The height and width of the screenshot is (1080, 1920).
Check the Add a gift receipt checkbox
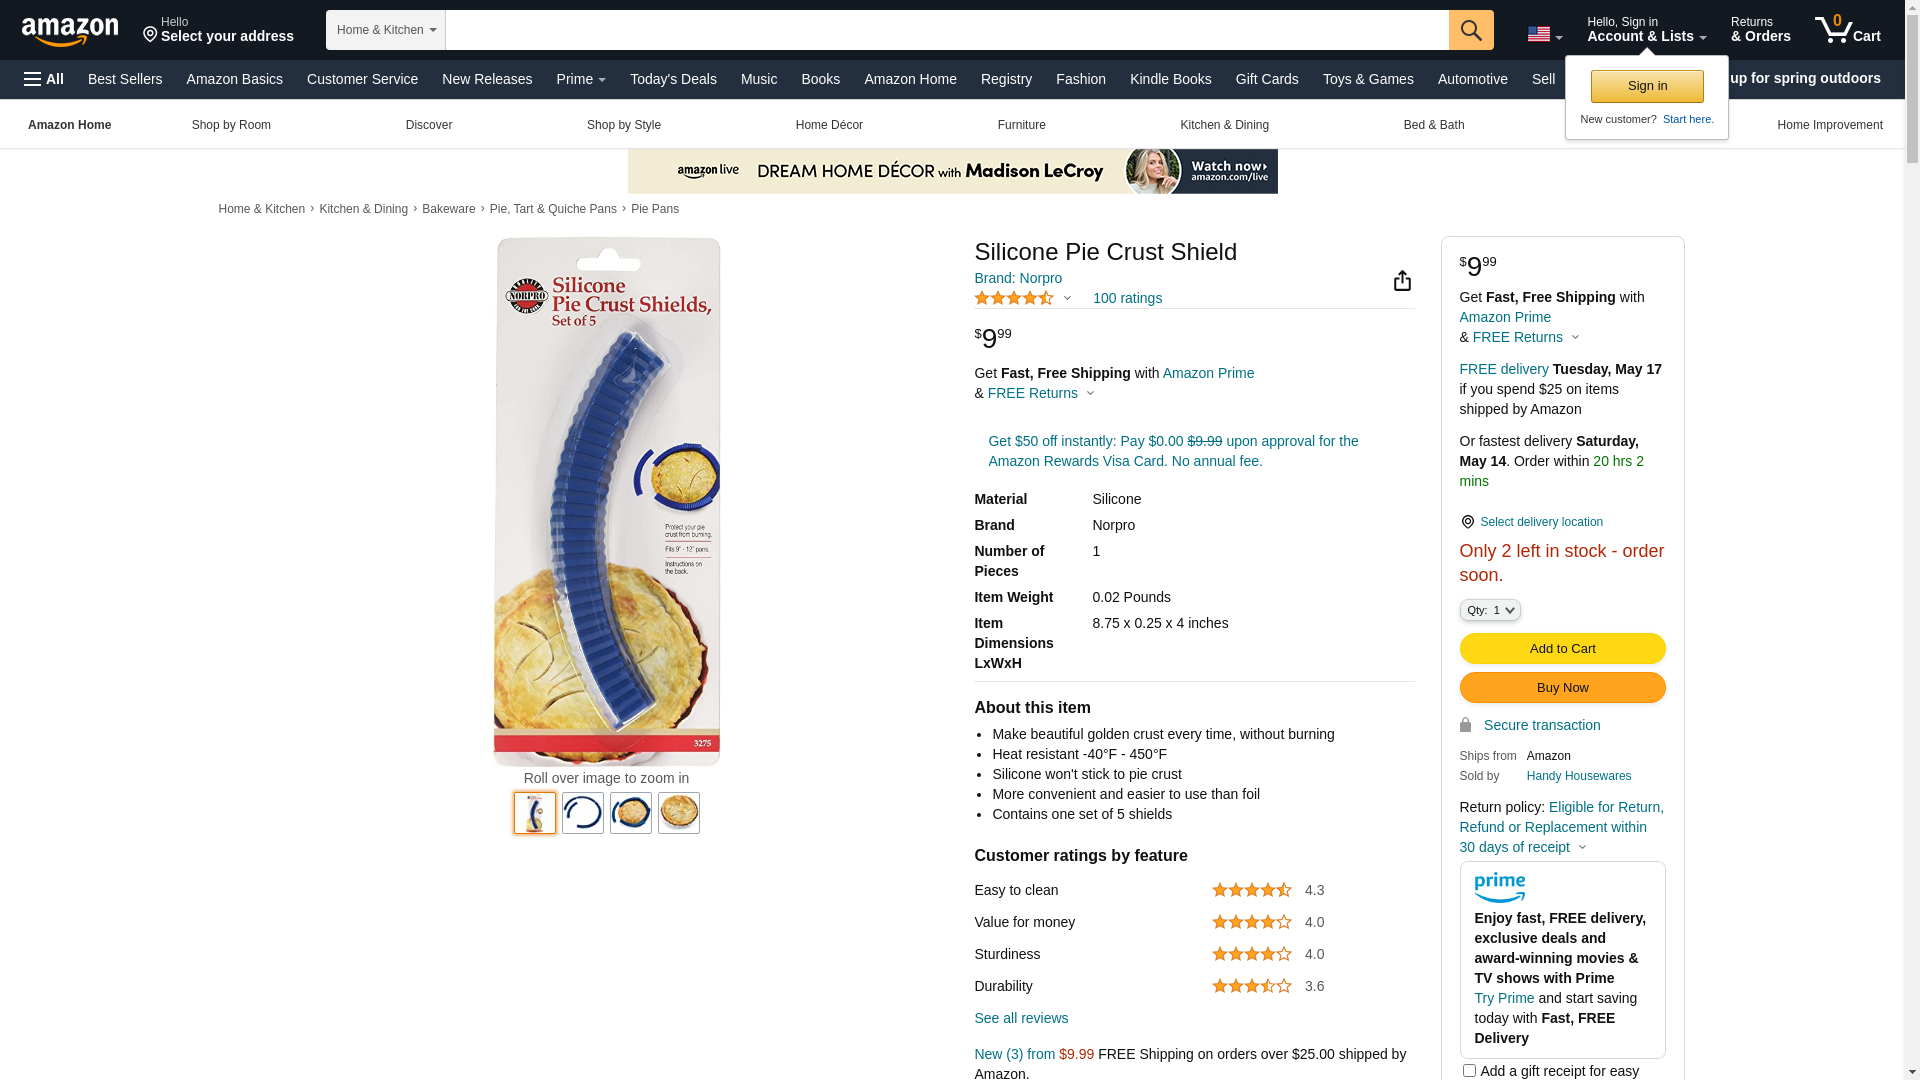click(x=1469, y=1070)
